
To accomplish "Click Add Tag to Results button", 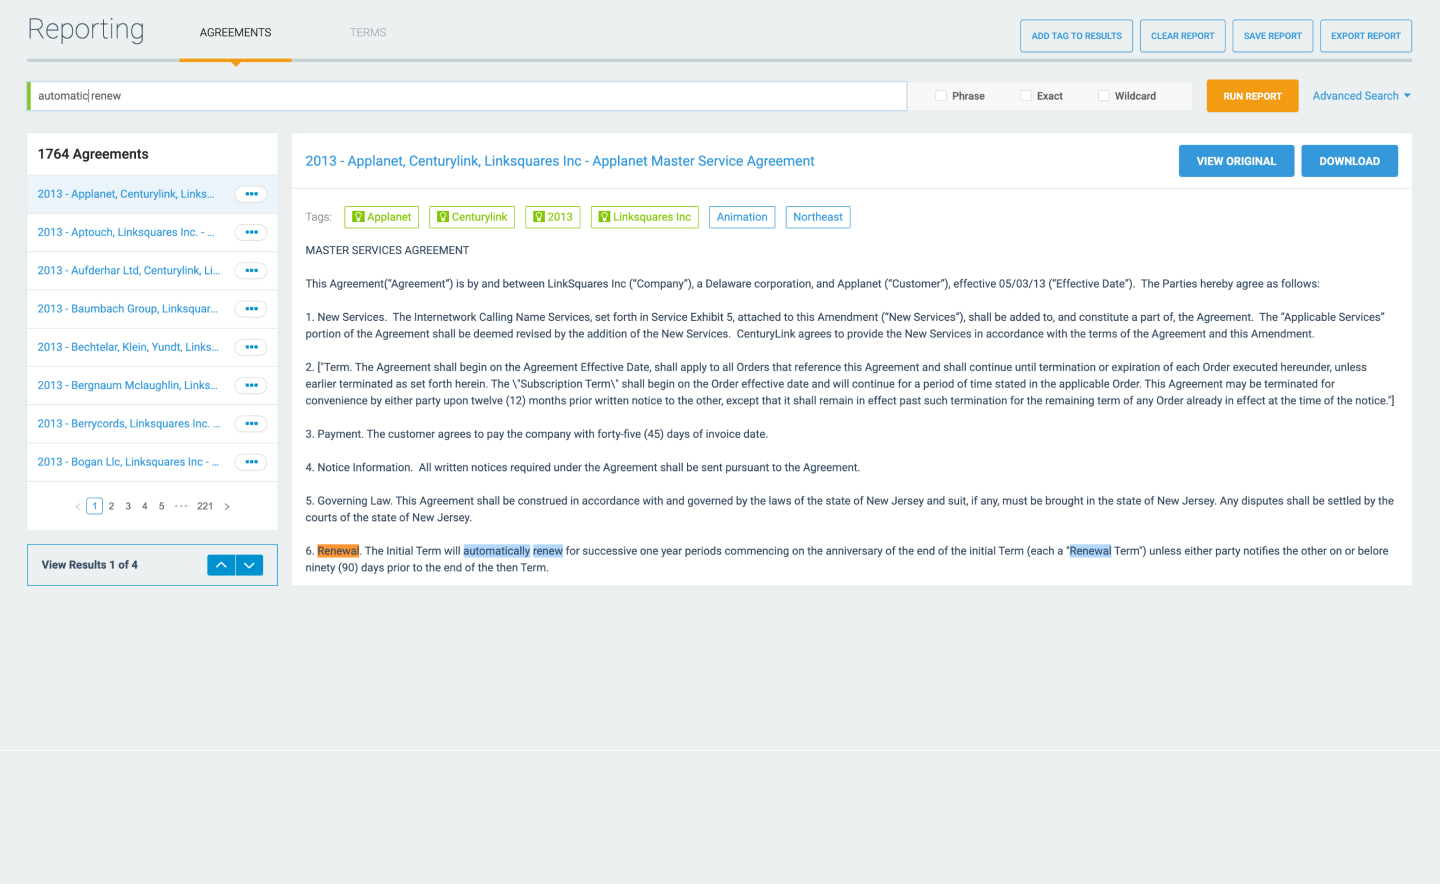I will [x=1077, y=36].
